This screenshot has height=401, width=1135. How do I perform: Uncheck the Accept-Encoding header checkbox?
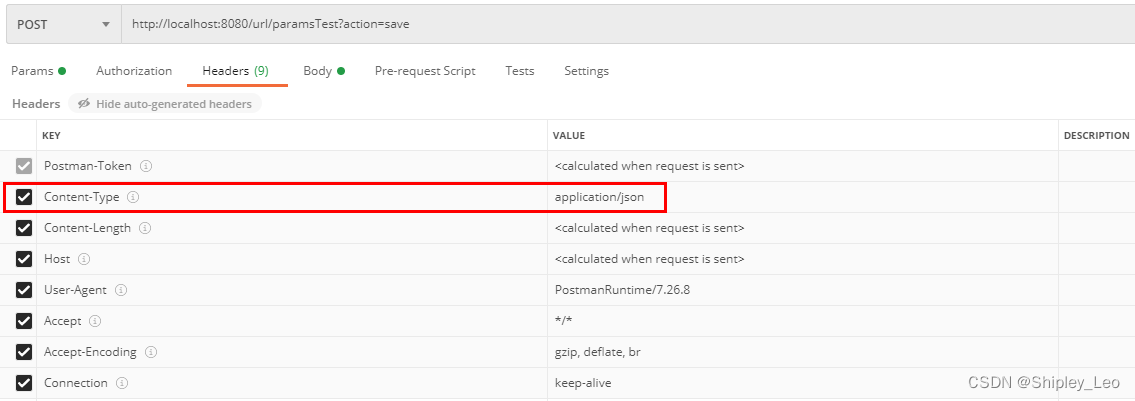coord(24,352)
